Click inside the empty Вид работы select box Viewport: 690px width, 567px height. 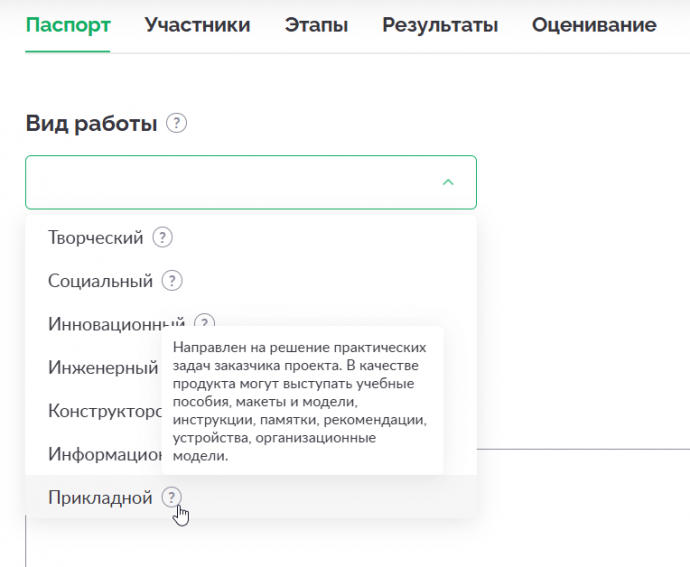point(230,182)
